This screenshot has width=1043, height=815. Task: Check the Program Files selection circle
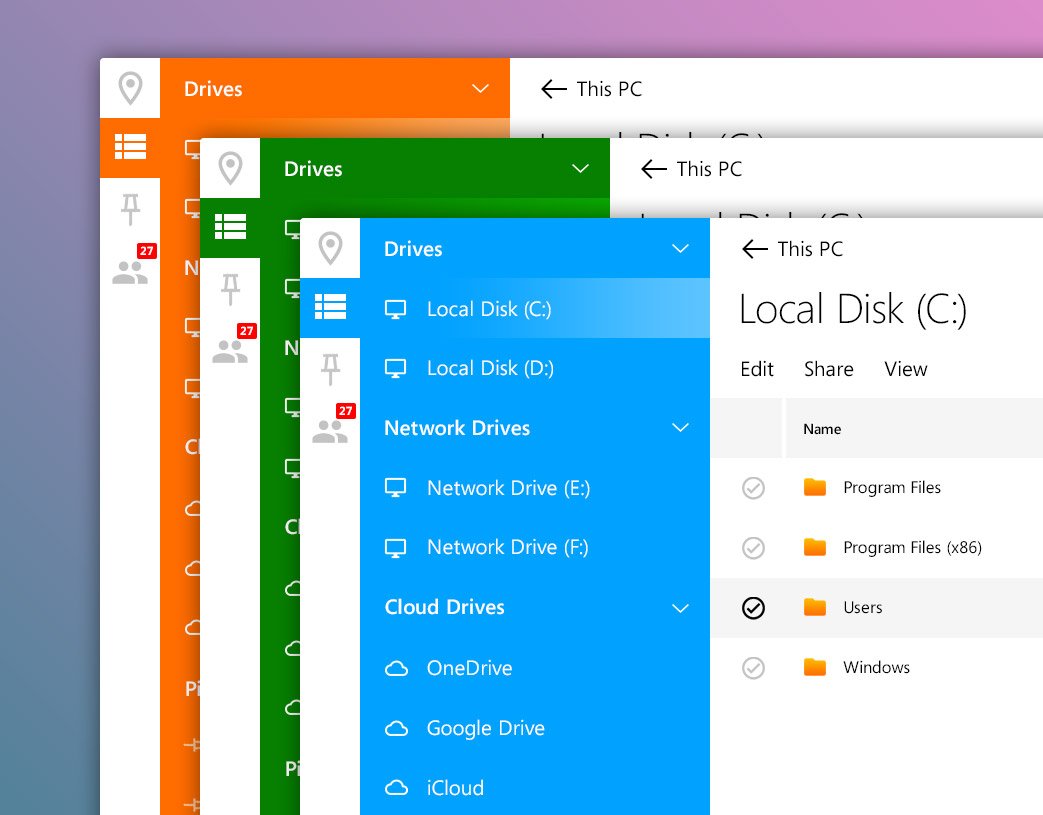click(753, 488)
